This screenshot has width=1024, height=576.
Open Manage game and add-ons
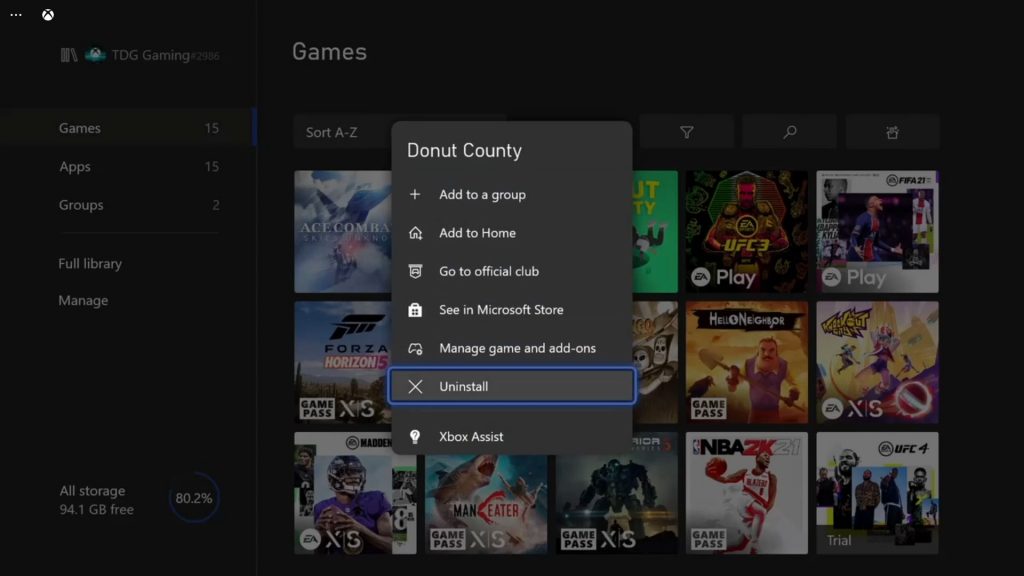coord(512,348)
